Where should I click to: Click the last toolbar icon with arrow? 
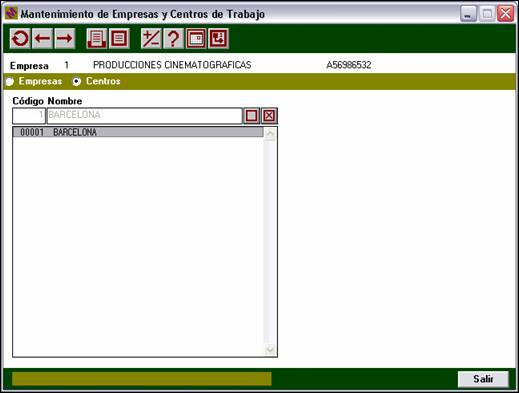tap(218, 39)
